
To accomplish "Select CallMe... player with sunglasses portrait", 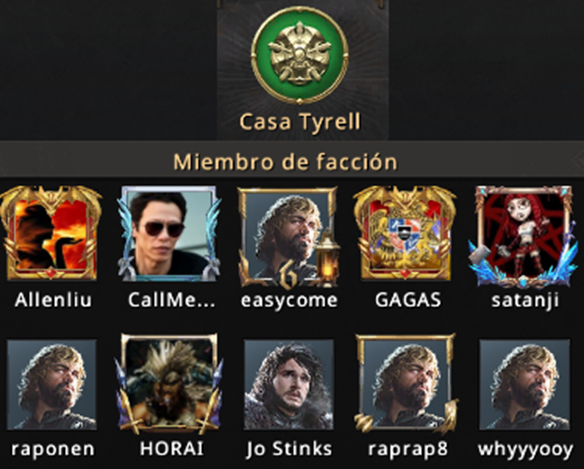I will click(x=169, y=234).
